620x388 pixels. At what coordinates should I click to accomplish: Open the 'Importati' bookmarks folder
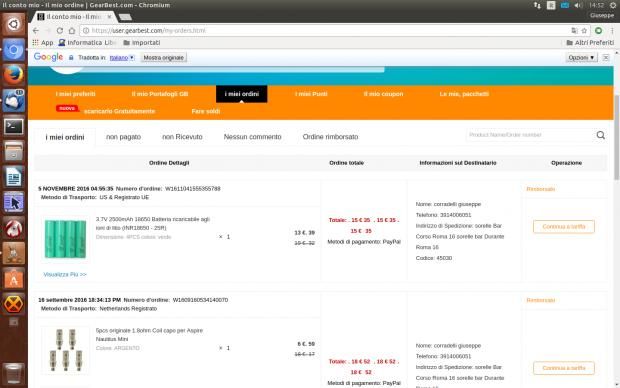pyautogui.click(x=142, y=42)
